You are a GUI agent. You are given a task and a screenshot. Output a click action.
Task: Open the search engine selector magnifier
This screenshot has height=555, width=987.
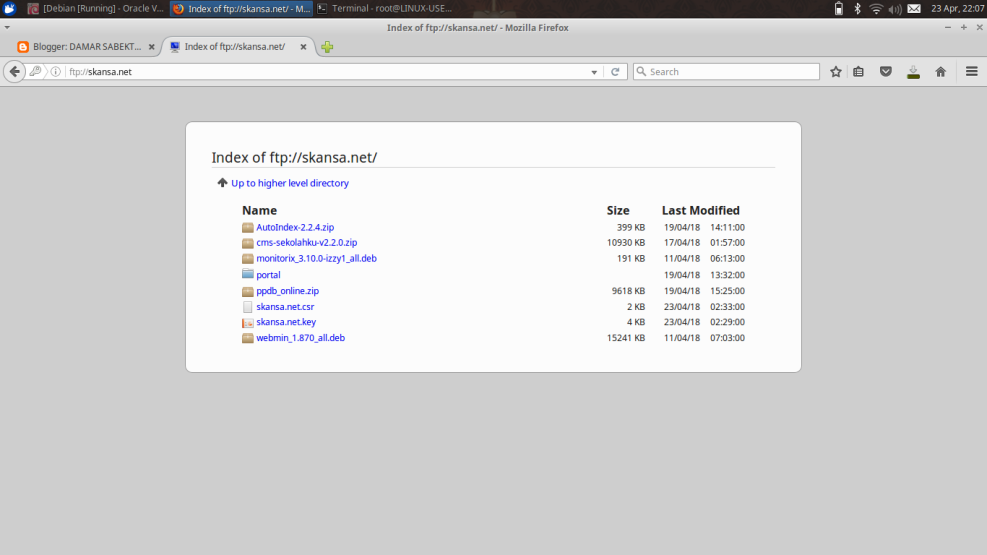tap(641, 72)
